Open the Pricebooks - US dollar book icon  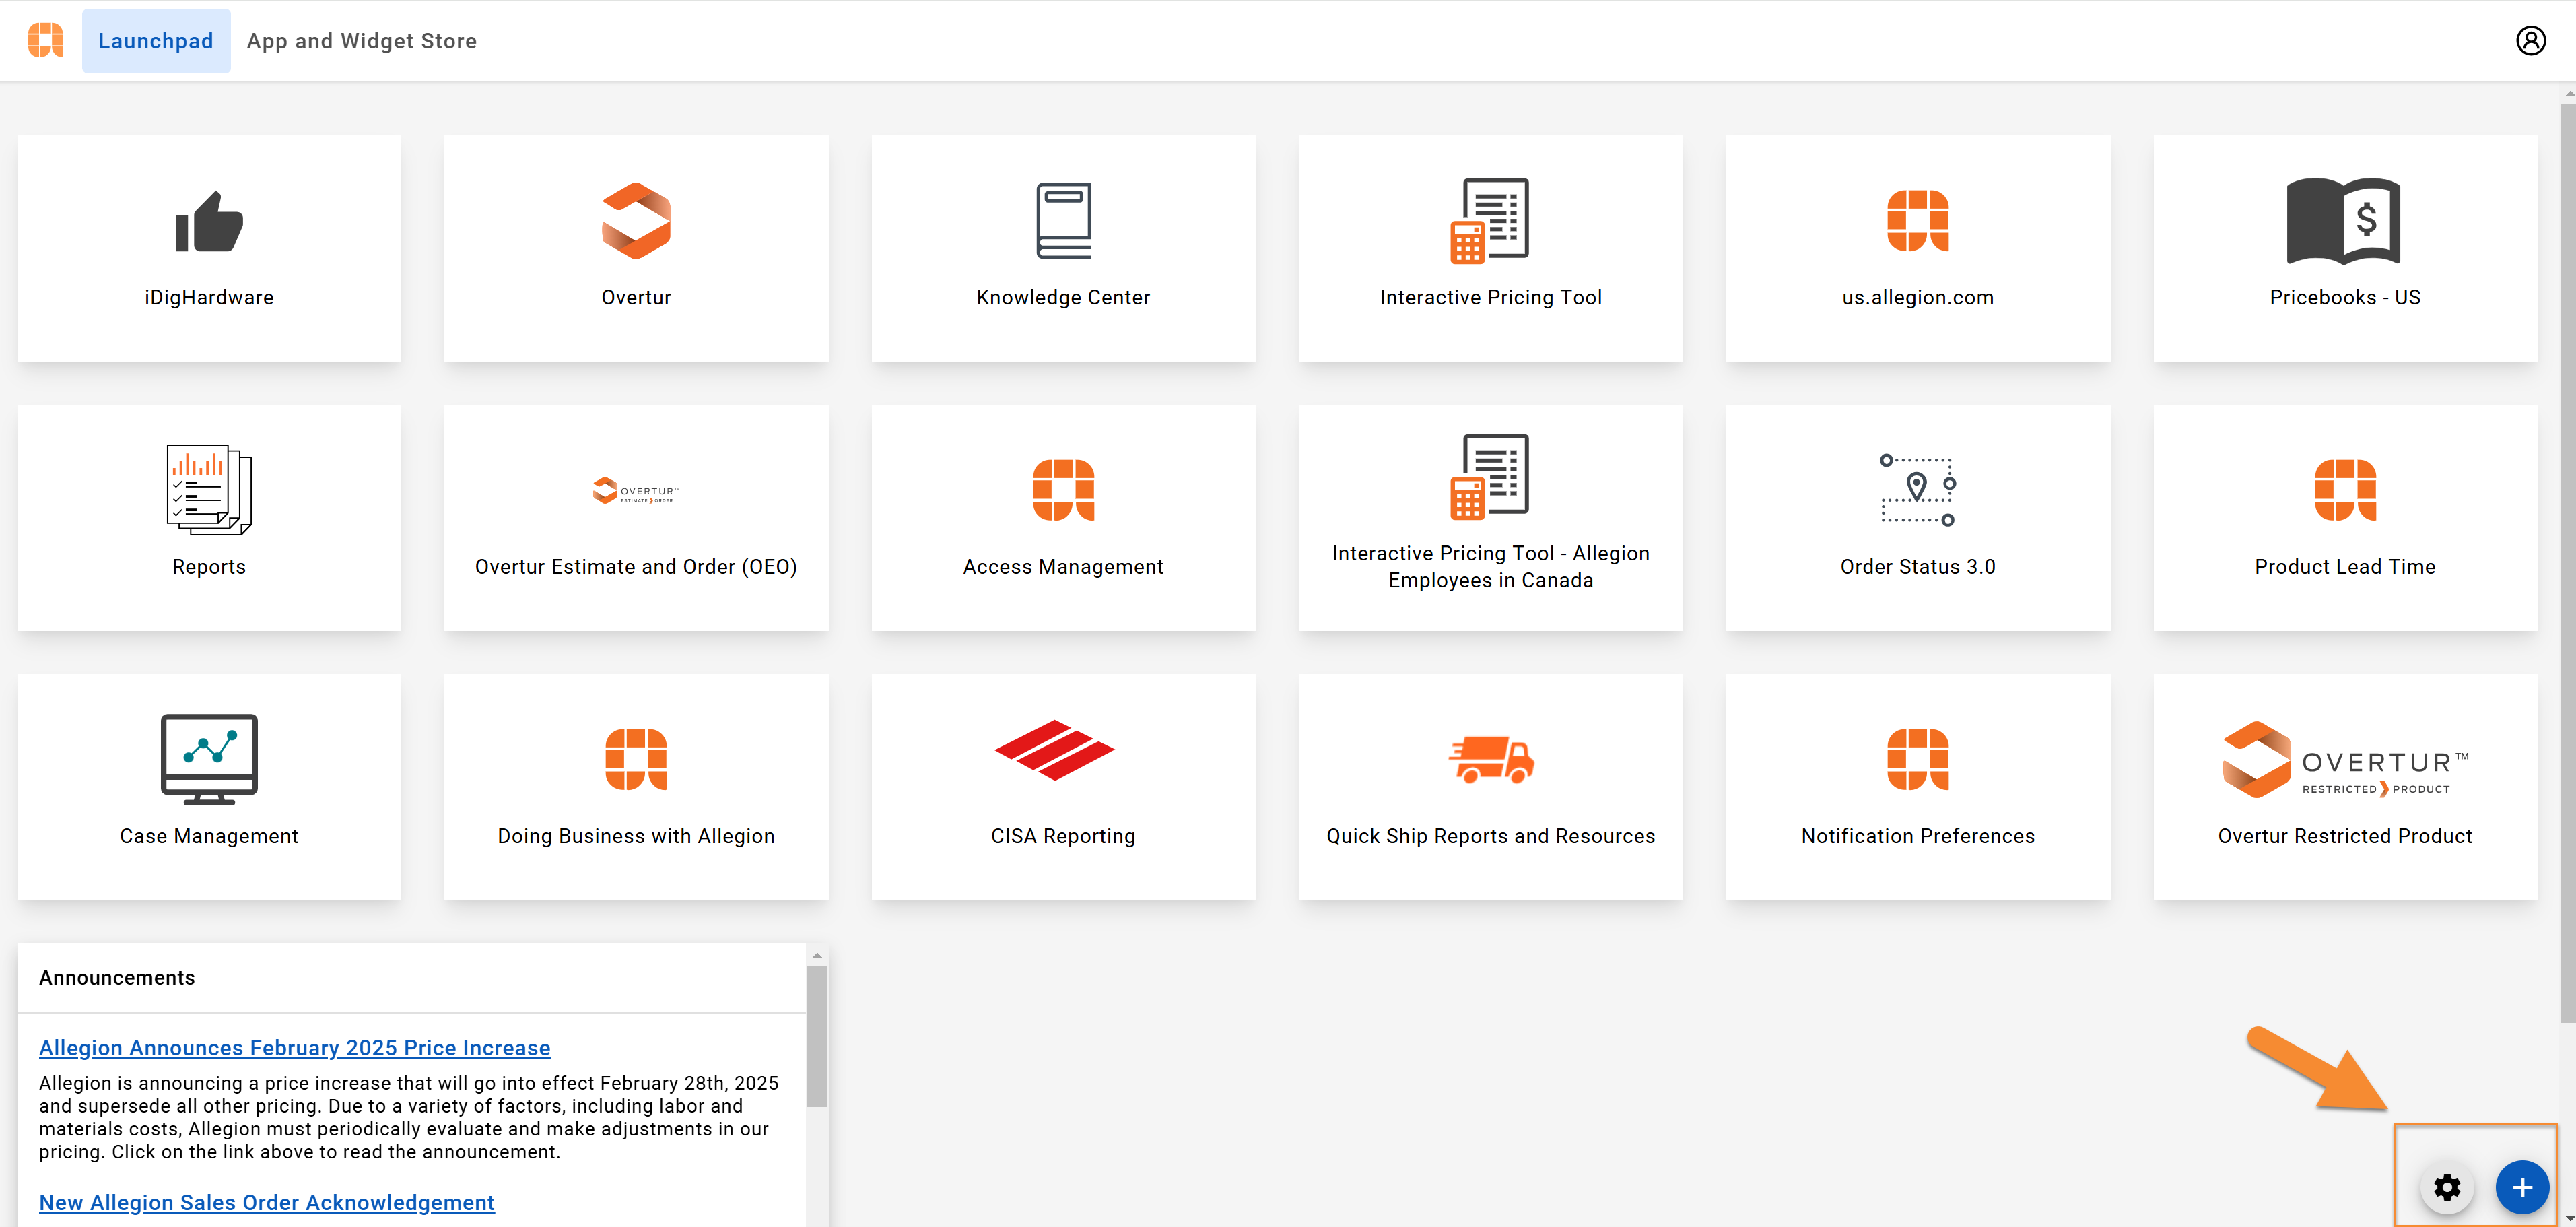coord(2344,221)
